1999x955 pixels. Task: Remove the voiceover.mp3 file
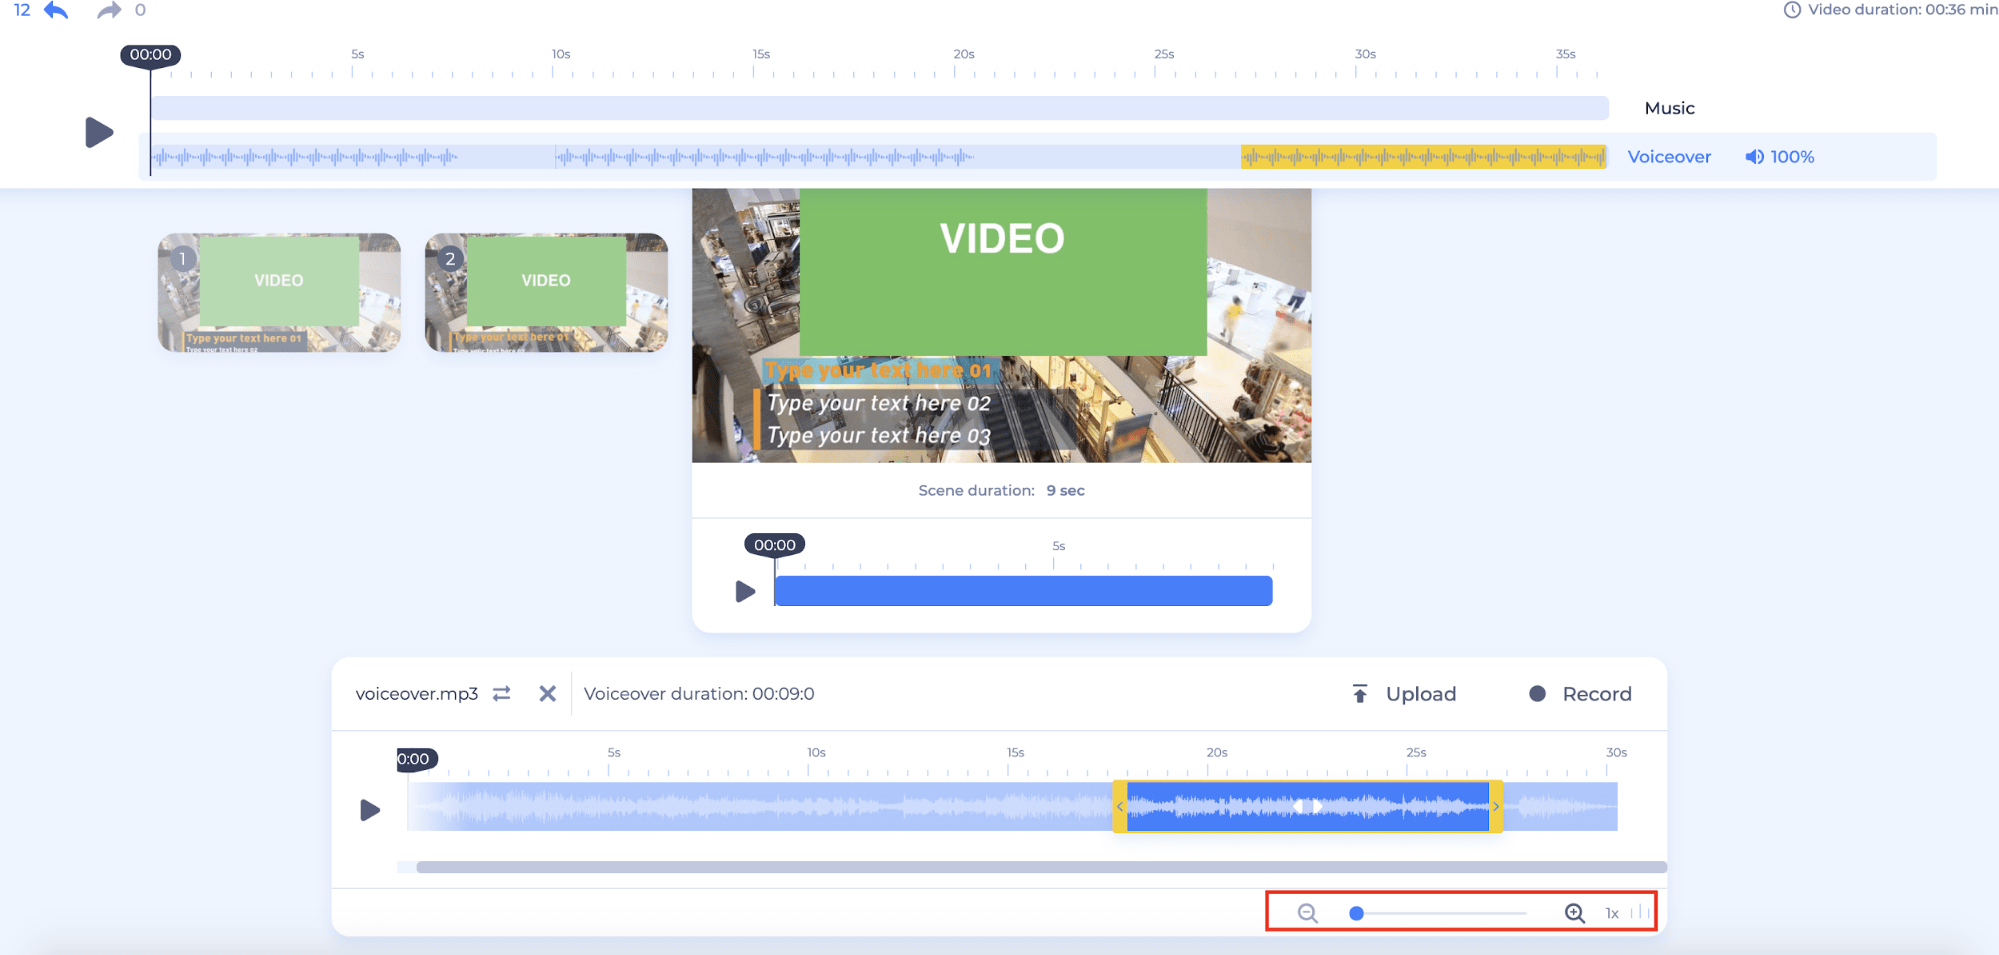547,694
